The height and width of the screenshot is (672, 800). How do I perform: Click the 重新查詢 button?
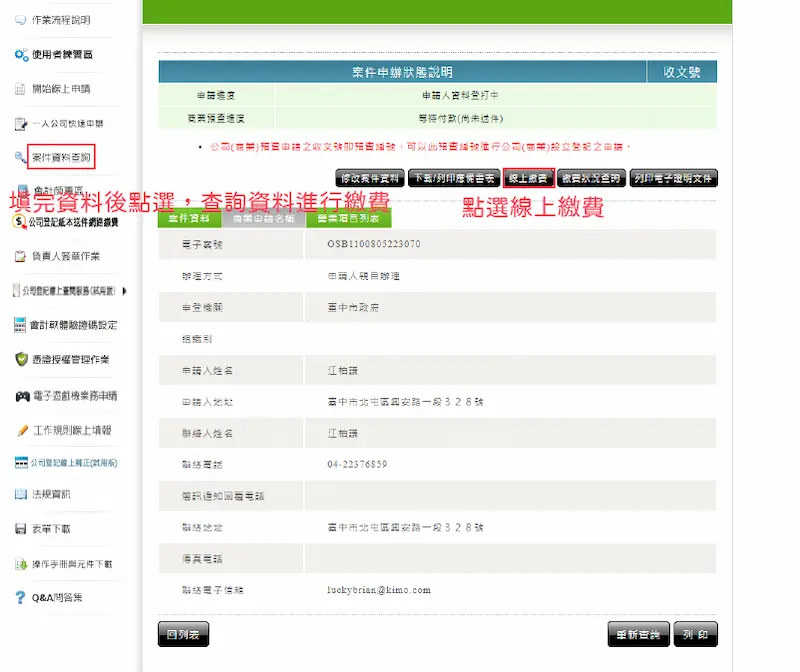pos(638,634)
